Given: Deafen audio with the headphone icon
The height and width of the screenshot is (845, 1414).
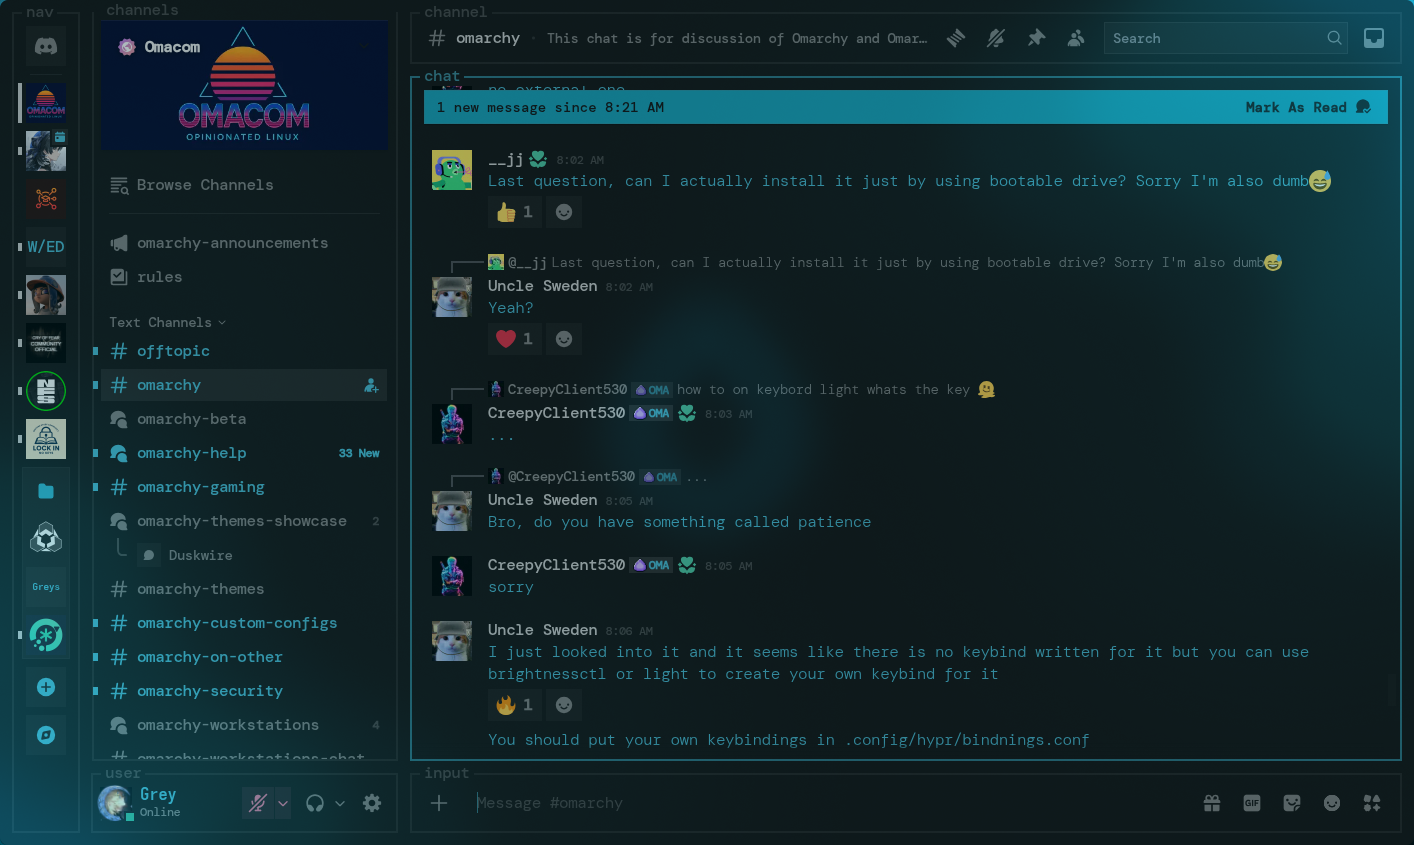Looking at the screenshot, I should coord(316,803).
